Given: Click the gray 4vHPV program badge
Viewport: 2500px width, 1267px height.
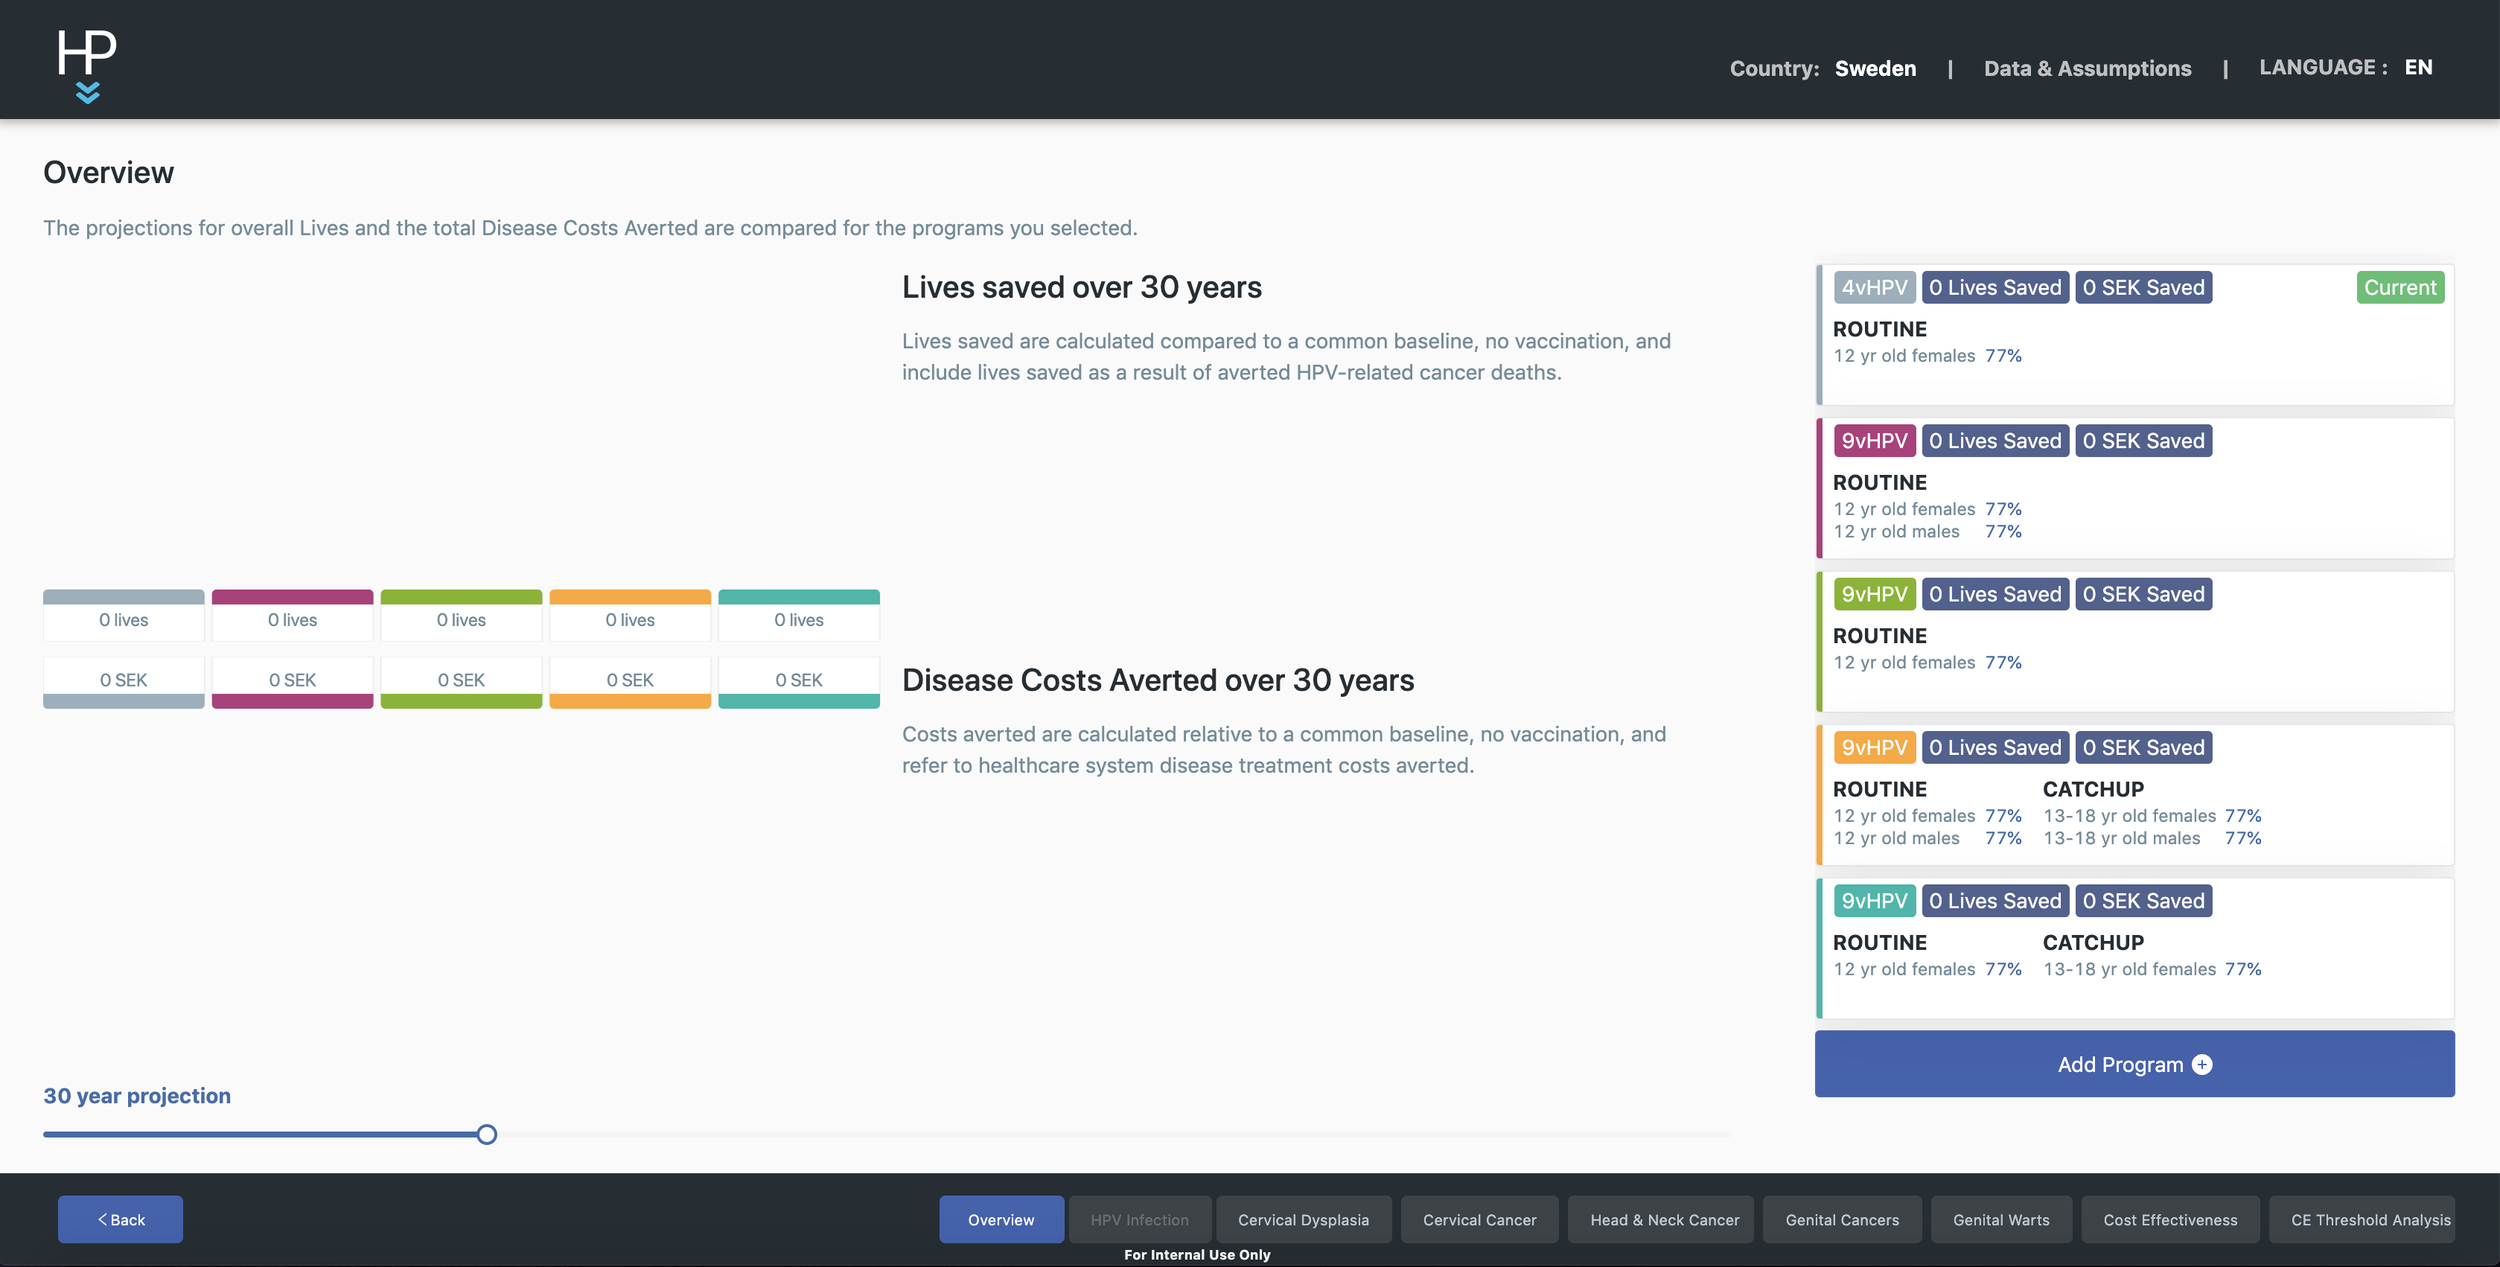Looking at the screenshot, I should click(1874, 288).
